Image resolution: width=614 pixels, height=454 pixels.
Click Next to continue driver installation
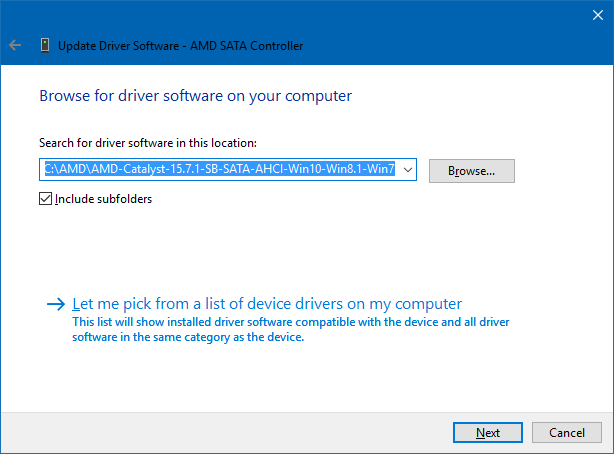488,432
